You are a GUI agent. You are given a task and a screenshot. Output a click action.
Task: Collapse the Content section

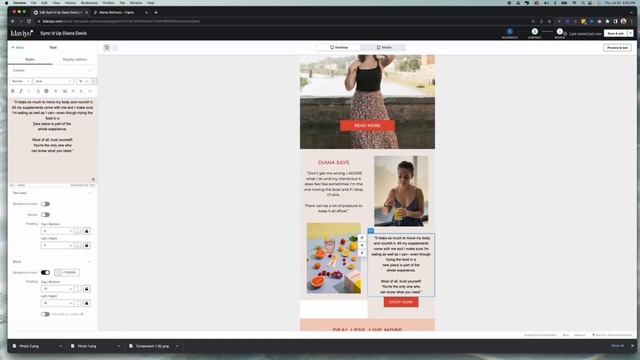click(x=90, y=71)
